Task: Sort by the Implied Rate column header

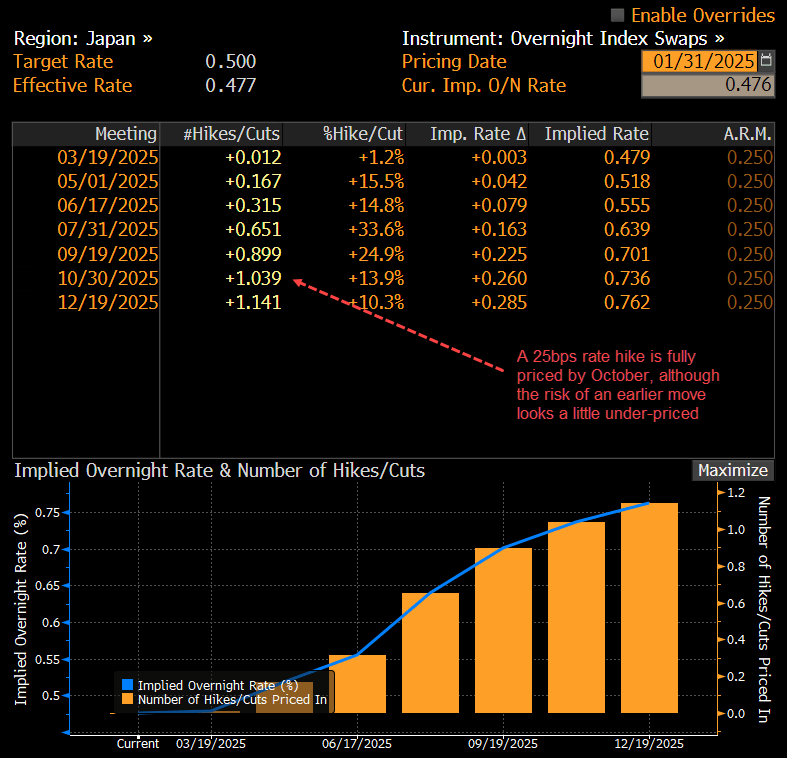Action: (590, 134)
